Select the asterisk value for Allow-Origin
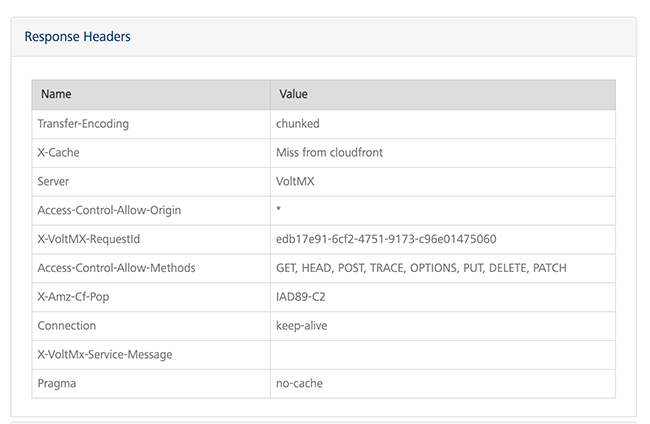The width and height of the screenshot is (650, 424). [x=279, y=211]
